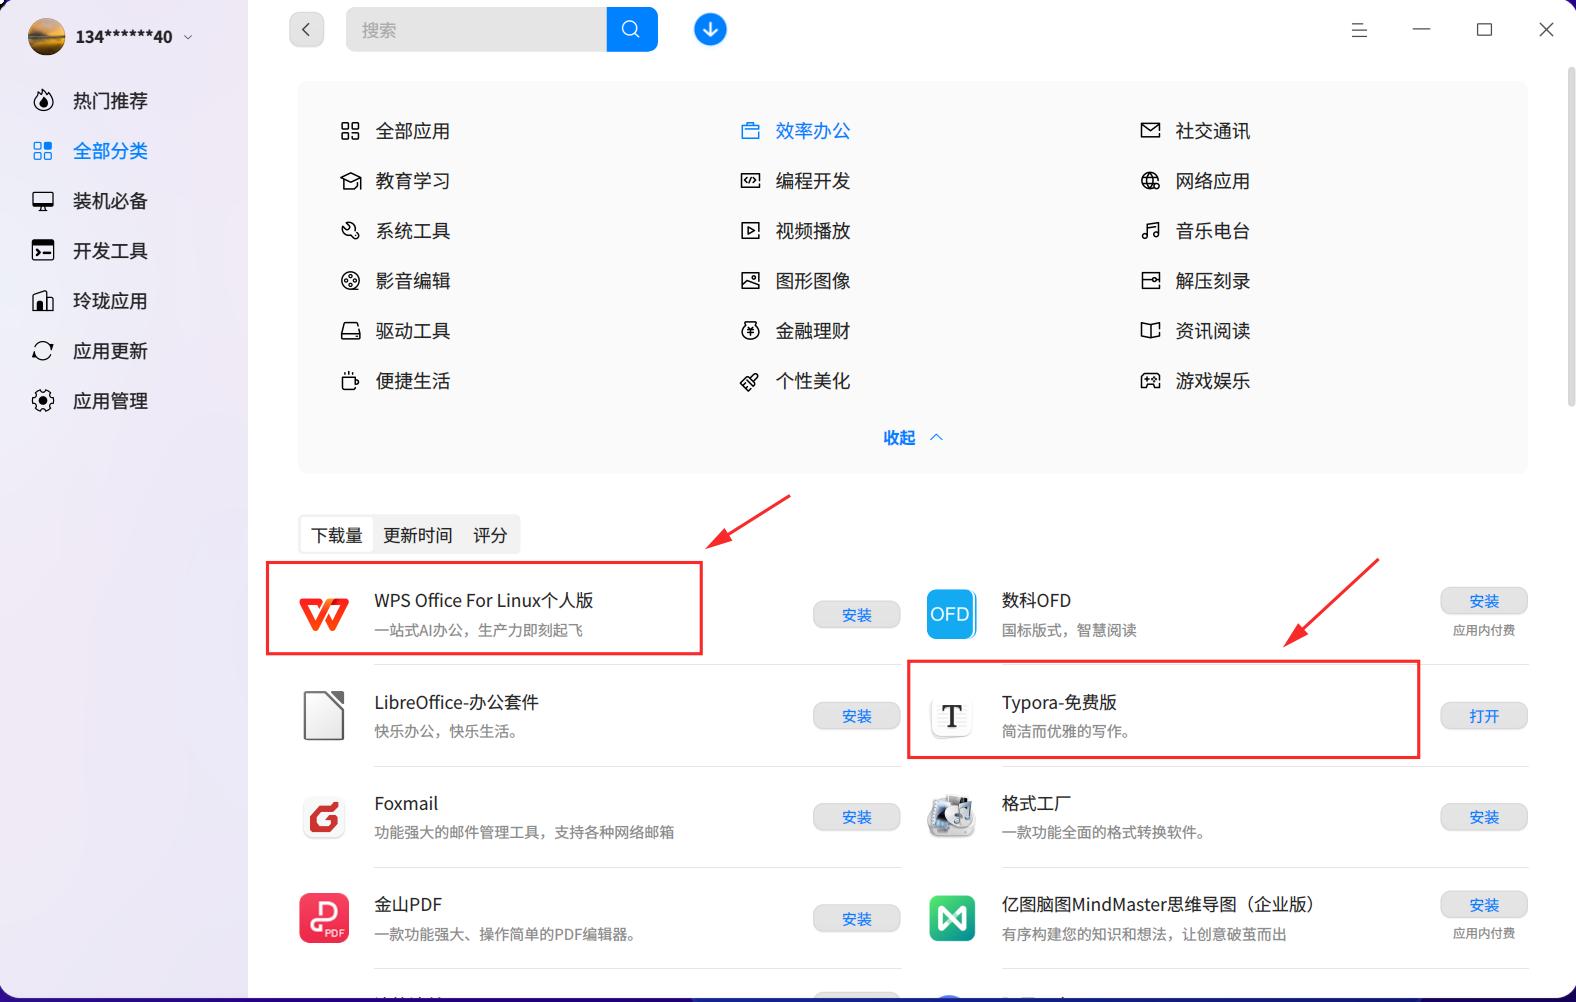
Task: Install 金山PDF
Action: point(856,918)
